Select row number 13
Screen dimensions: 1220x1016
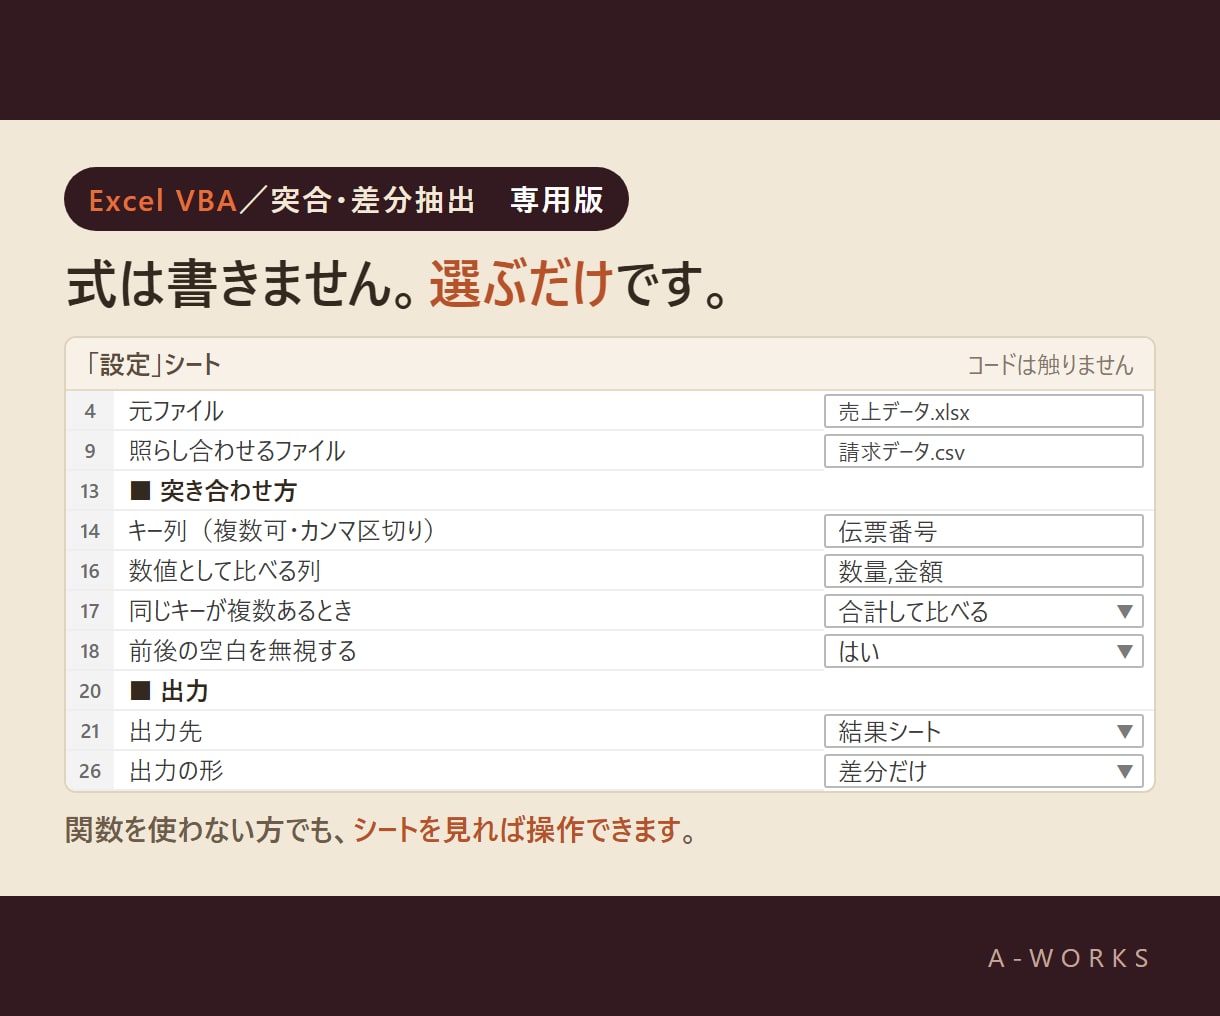coord(90,491)
